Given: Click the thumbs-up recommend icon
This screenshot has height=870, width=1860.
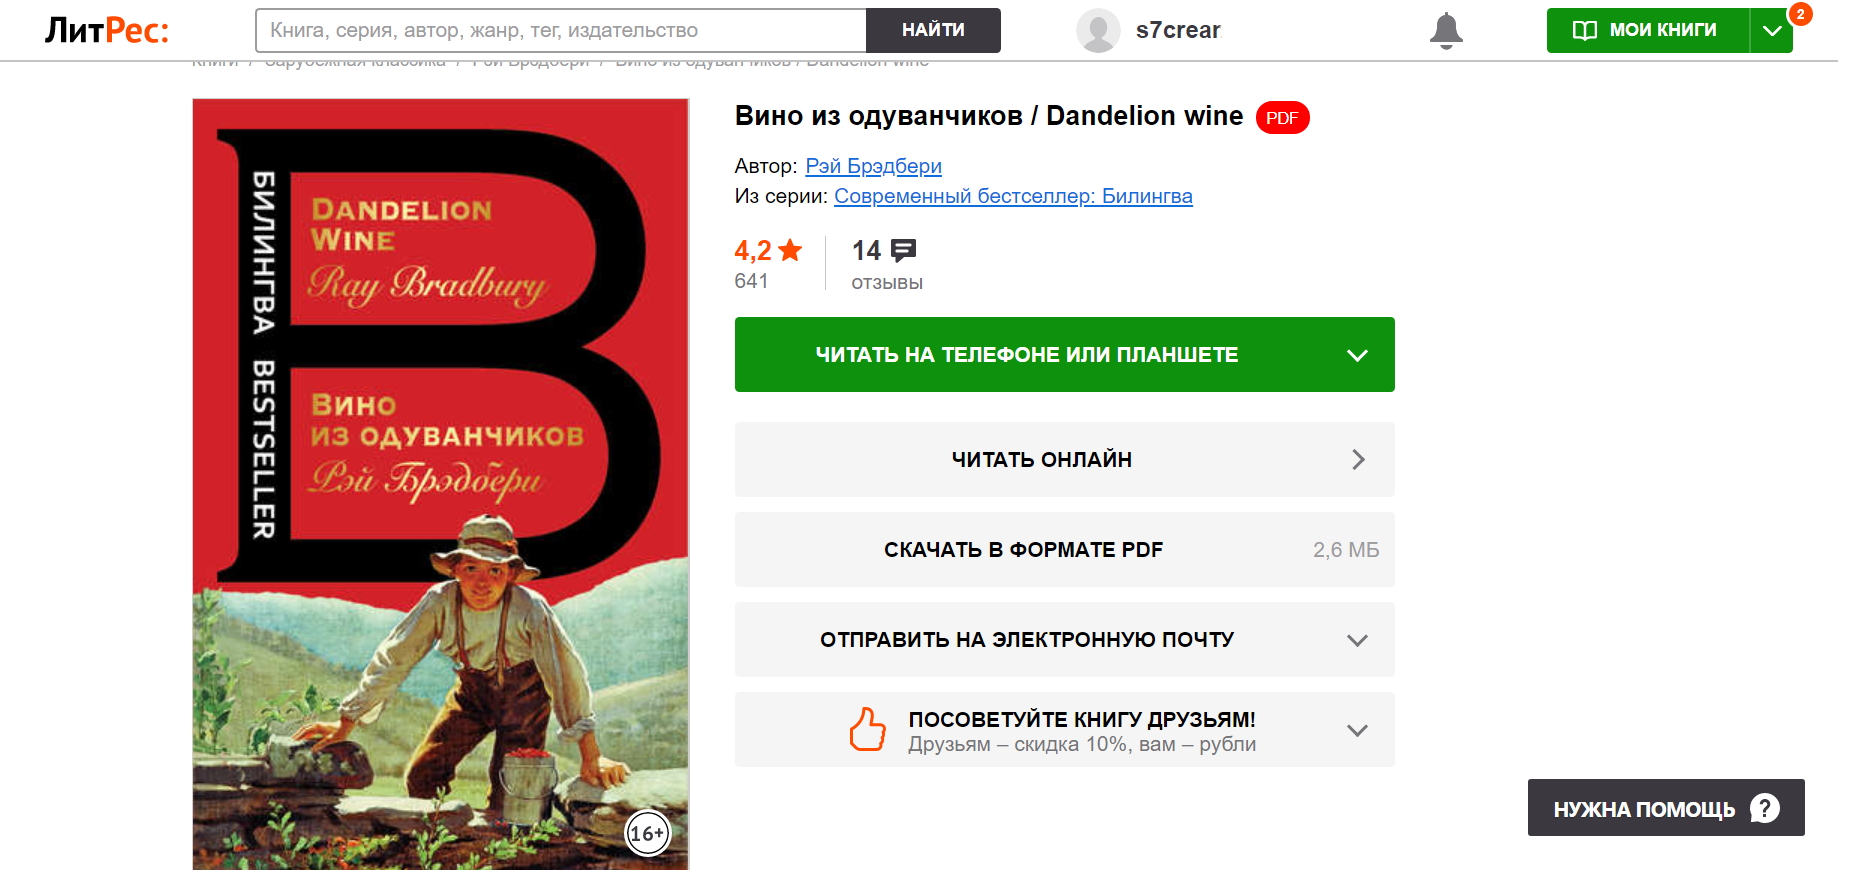Looking at the screenshot, I should 867,729.
